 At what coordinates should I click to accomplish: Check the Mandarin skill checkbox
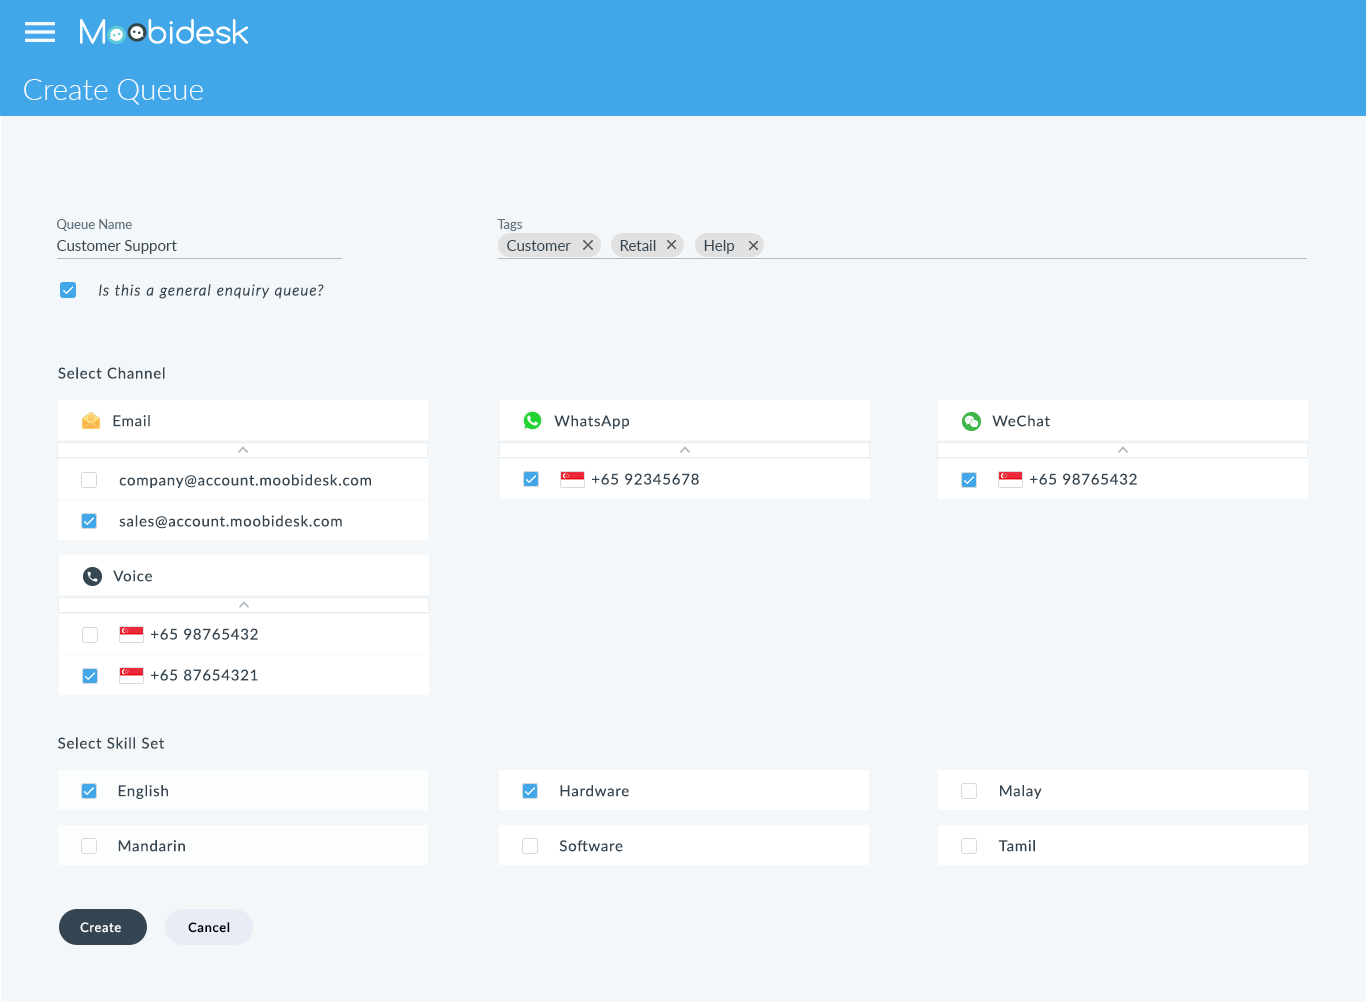[x=89, y=846]
